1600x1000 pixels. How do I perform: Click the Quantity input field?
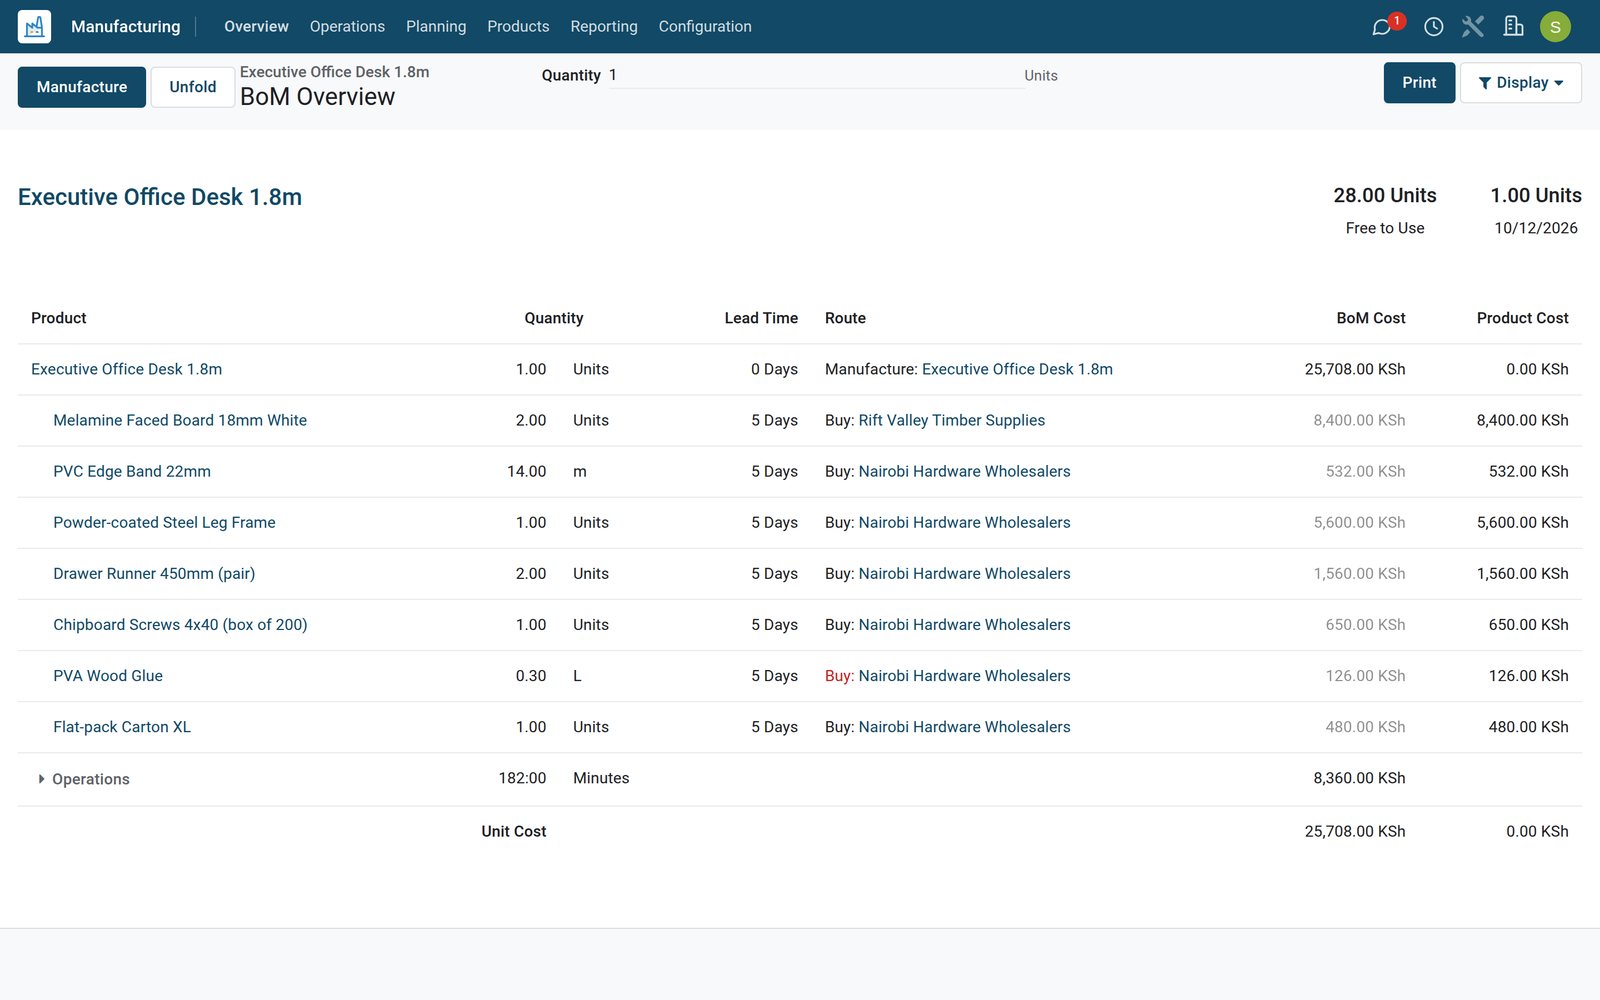816,75
